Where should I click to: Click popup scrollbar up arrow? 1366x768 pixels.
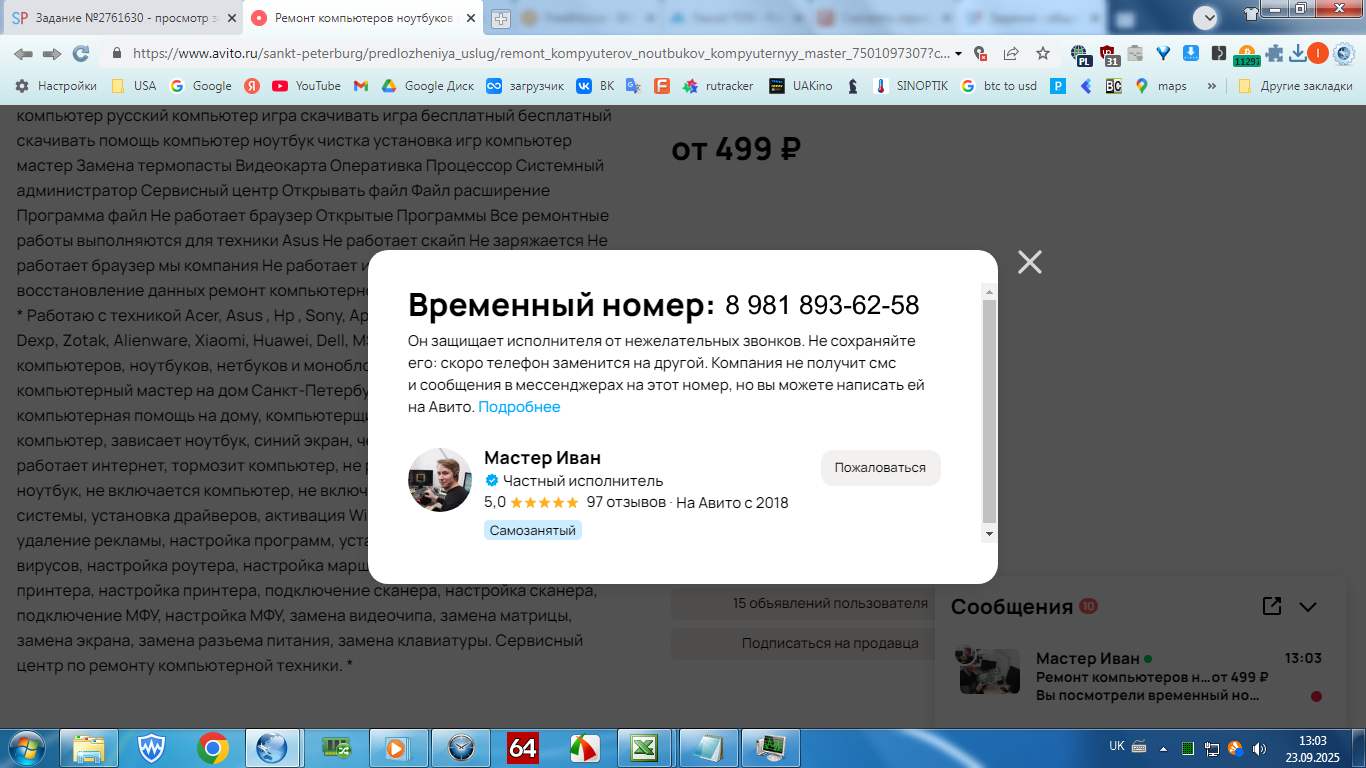coord(989,292)
